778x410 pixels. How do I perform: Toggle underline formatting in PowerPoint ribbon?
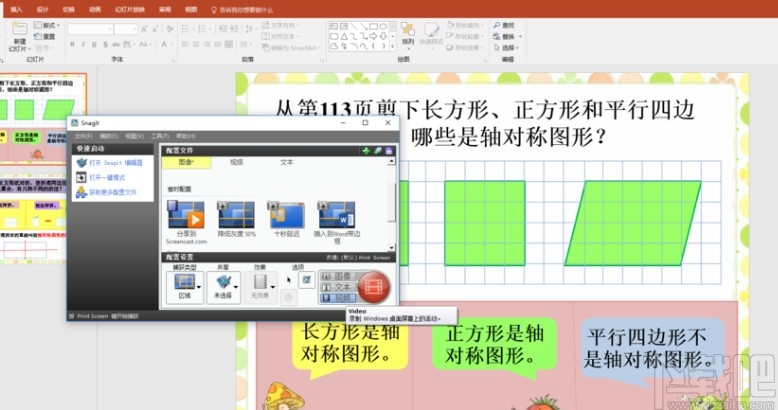click(x=94, y=44)
